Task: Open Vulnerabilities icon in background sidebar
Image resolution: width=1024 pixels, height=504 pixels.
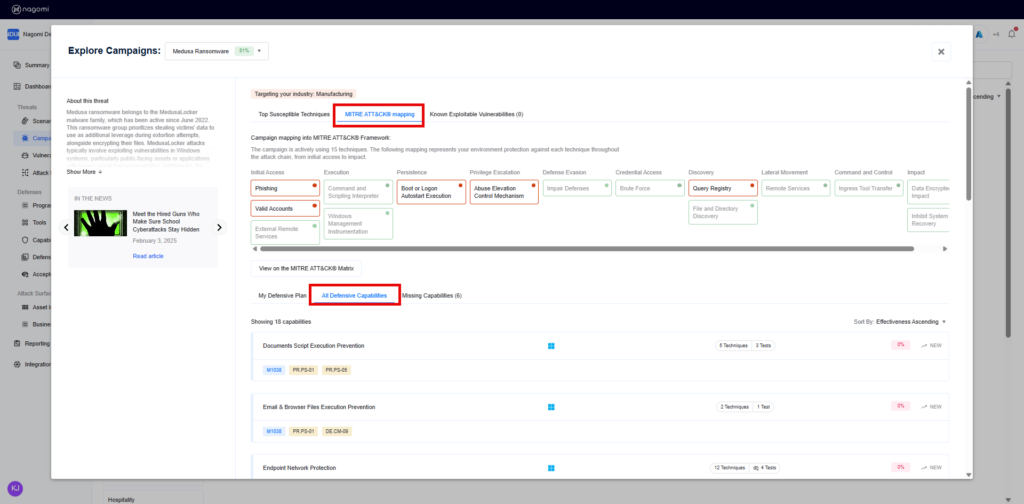Action: pyautogui.click(x=25, y=155)
